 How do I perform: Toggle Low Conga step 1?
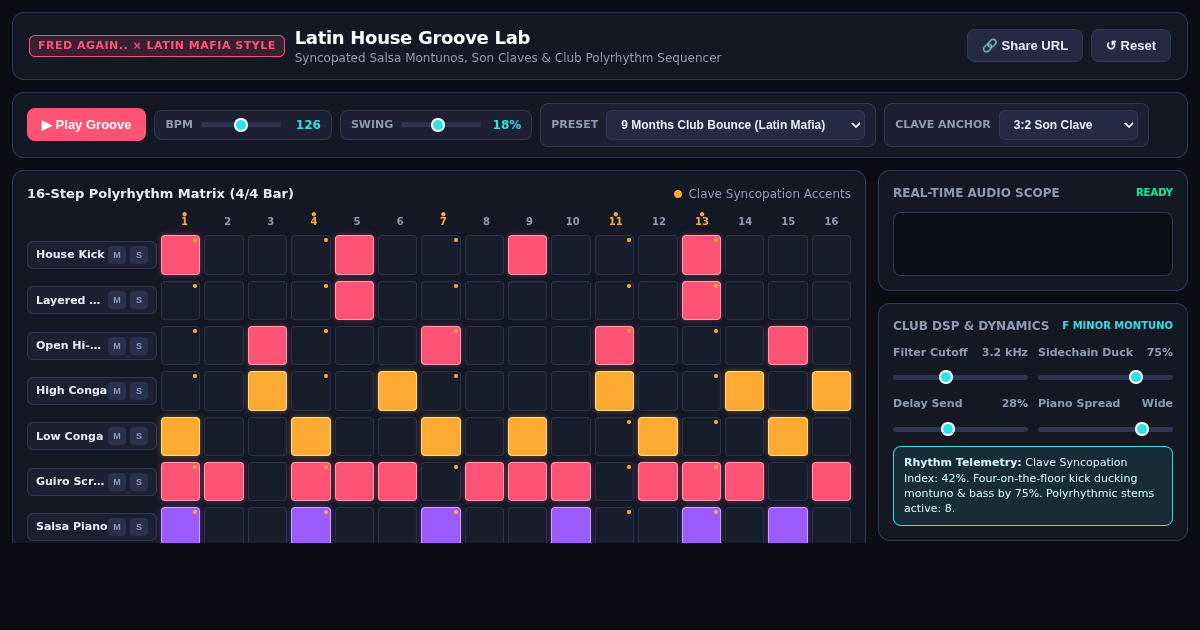[181, 436]
